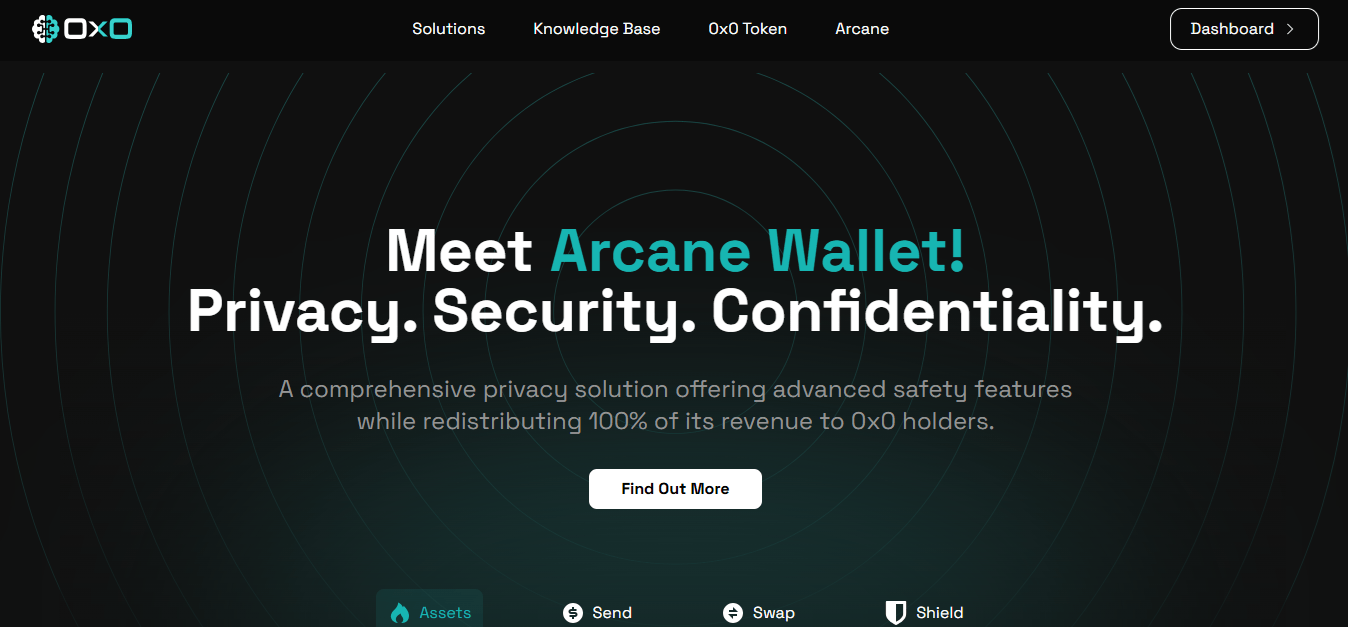Click the chevron arrow inside Dashboard button
Image resolution: width=1348 pixels, height=627 pixels.
1290,29
